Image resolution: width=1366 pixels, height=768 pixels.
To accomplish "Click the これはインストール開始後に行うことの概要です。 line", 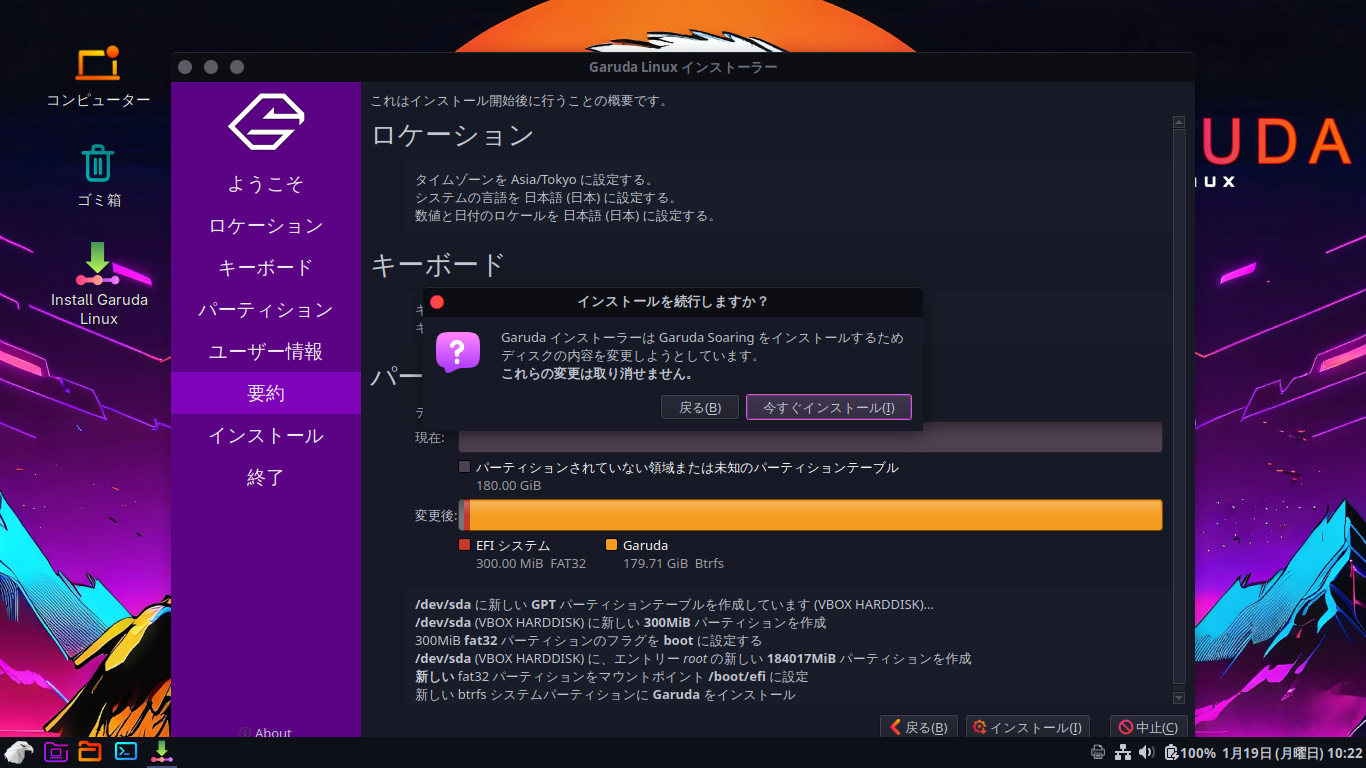I will point(519,101).
